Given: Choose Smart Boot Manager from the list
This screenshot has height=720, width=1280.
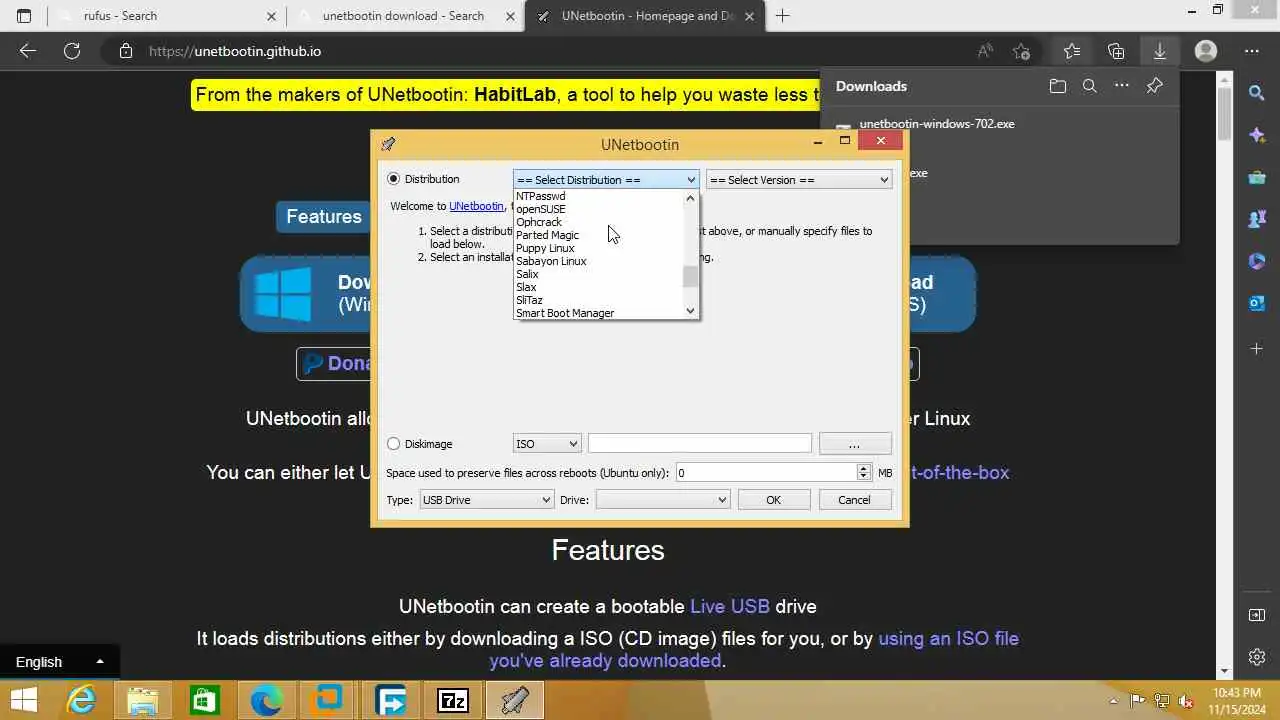Looking at the screenshot, I should (x=565, y=313).
